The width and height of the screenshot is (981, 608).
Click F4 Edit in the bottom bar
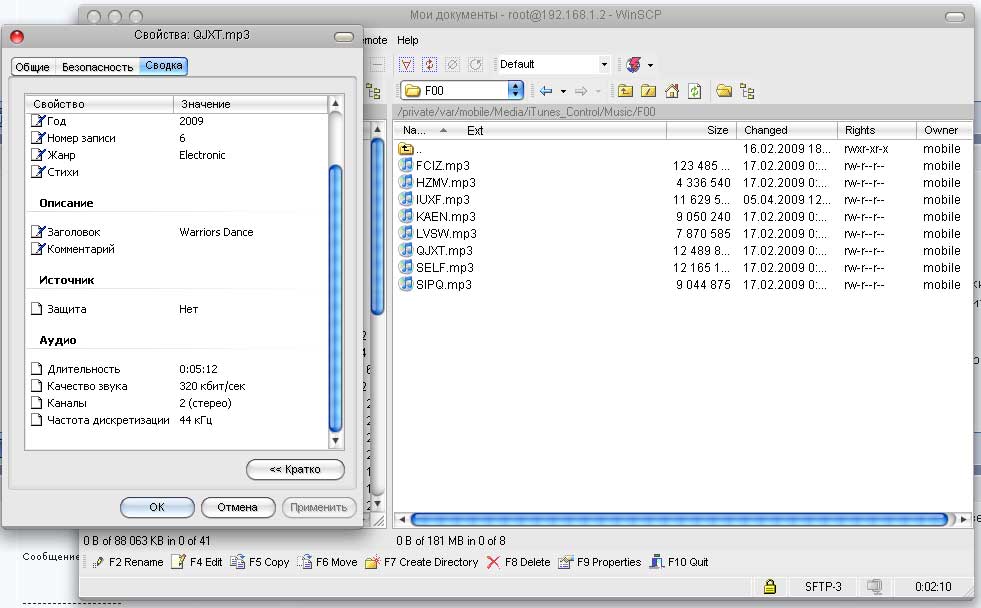coord(197,562)
